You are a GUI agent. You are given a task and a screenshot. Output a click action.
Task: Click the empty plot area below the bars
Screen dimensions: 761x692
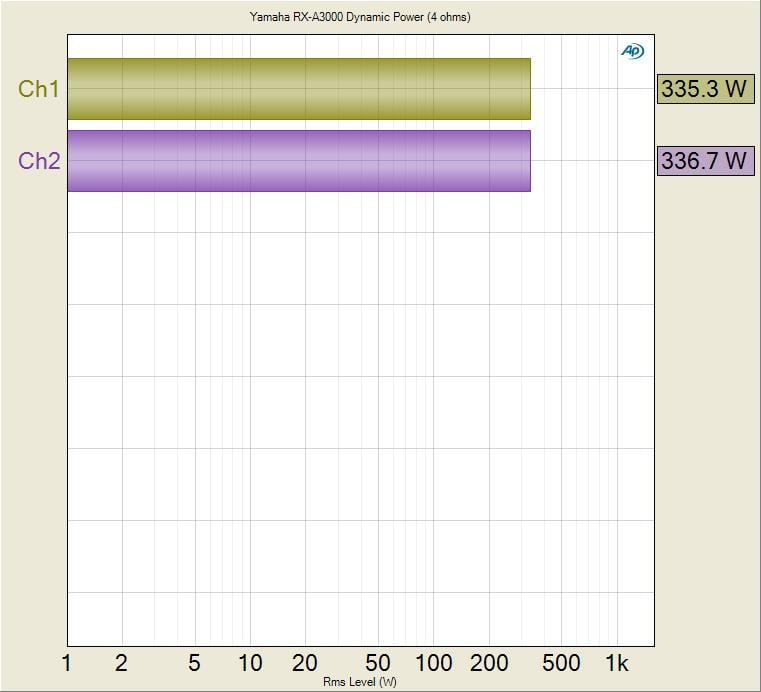pos(360,420)
